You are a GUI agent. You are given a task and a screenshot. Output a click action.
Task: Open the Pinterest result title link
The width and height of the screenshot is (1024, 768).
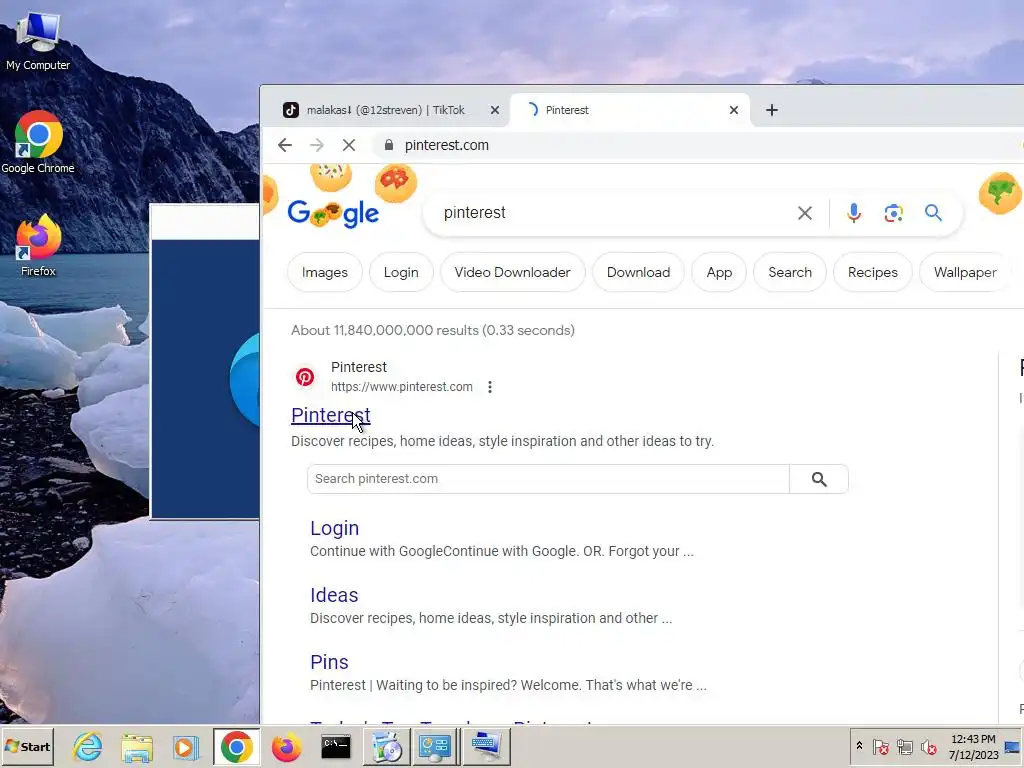330,415
